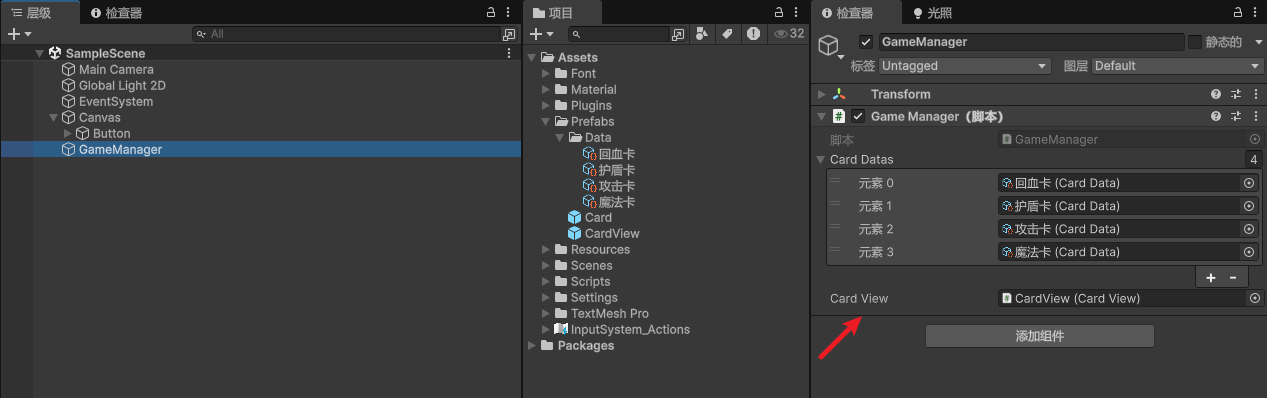
Task: Click the Transform component axes icon
Action: [x=839, y=94]
